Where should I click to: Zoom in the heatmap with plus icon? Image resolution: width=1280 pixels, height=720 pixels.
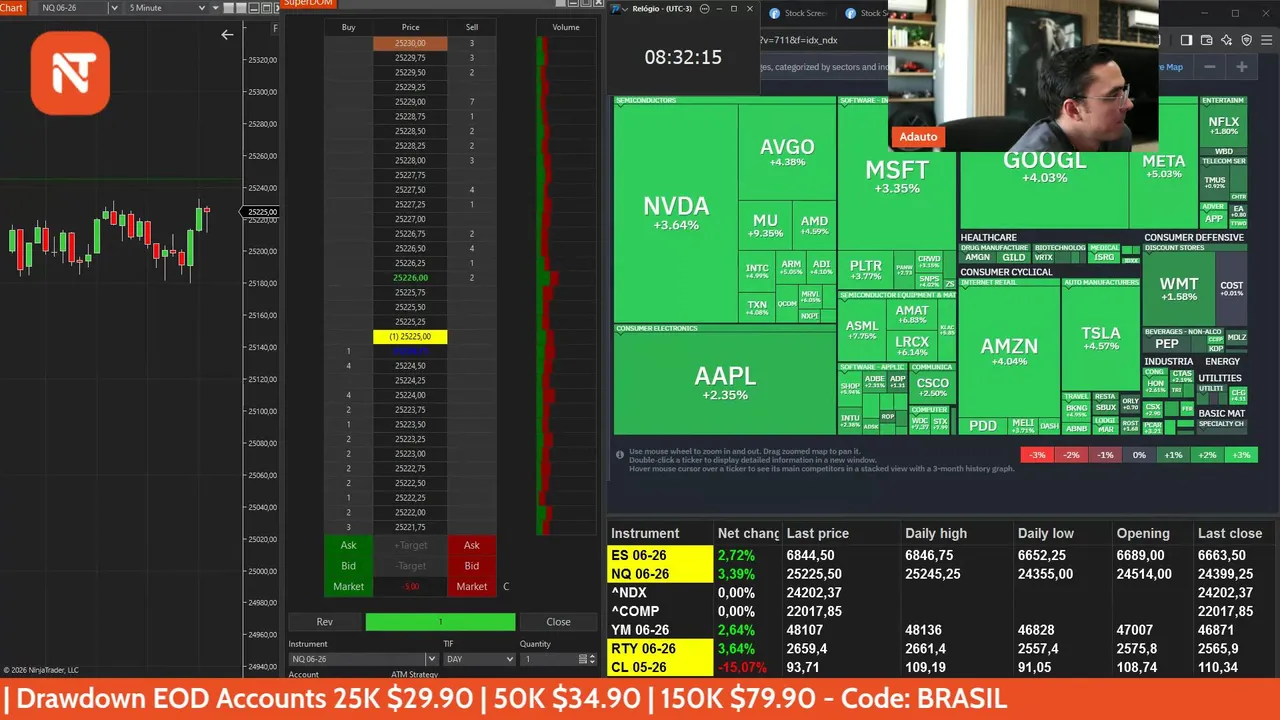pyautogui.click(x=1242, y=67)
